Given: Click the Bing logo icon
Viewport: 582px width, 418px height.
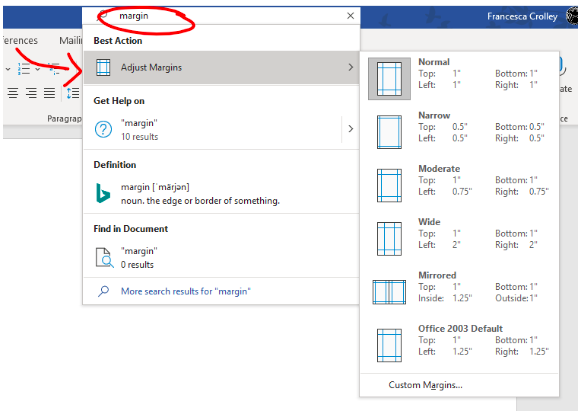Looking at the screenshot, I should [103, 193].
